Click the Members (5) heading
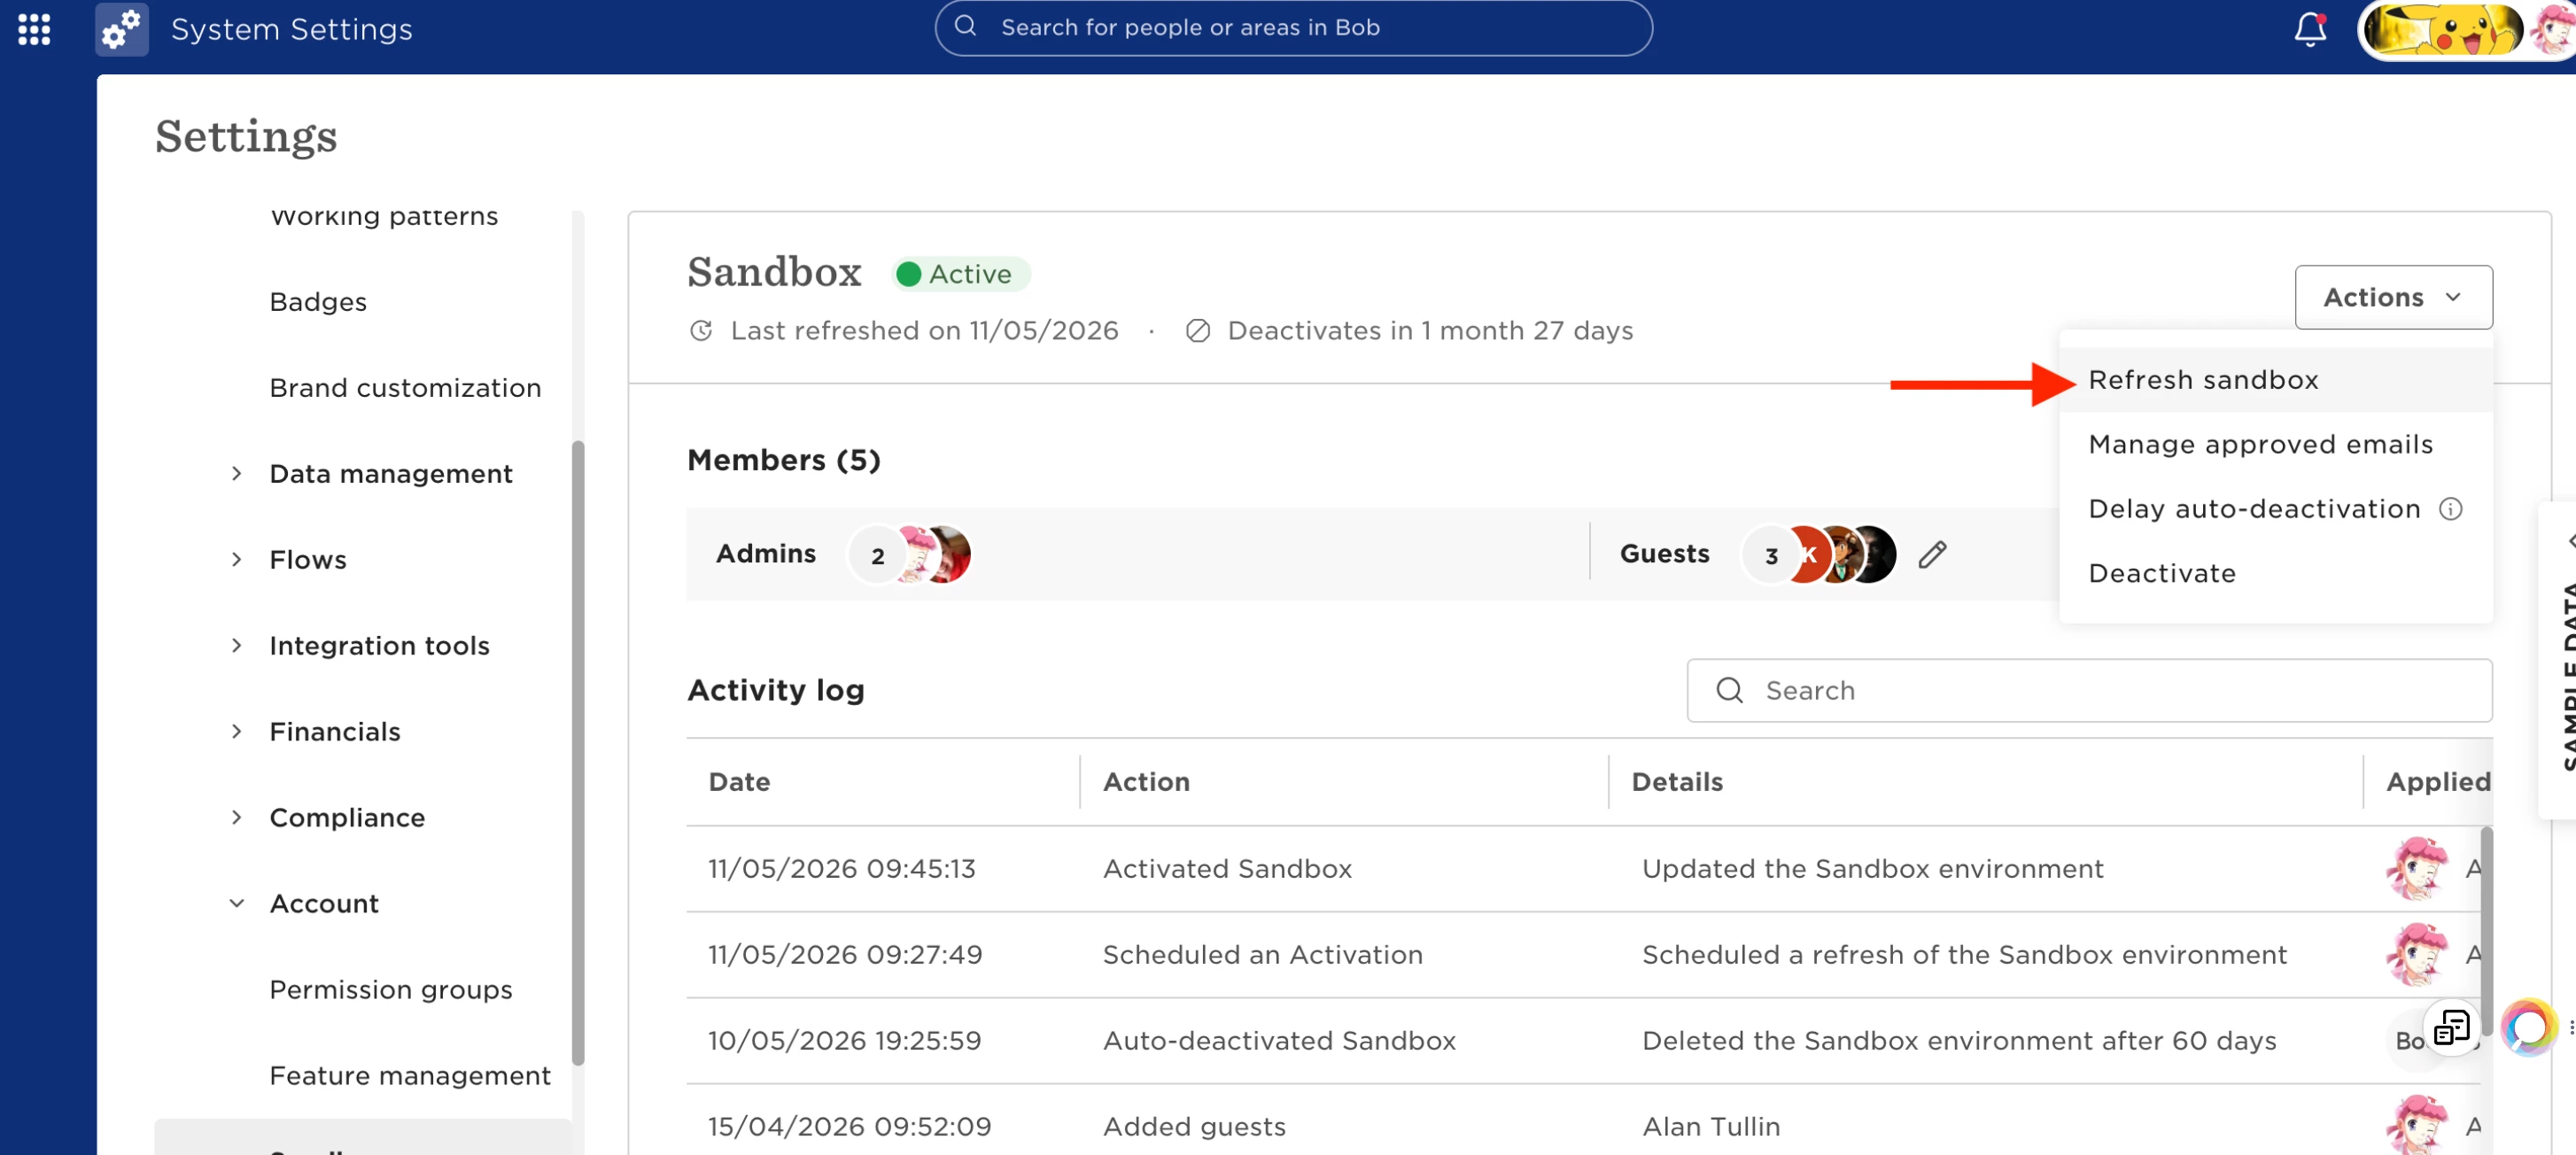 coord(783,460)
